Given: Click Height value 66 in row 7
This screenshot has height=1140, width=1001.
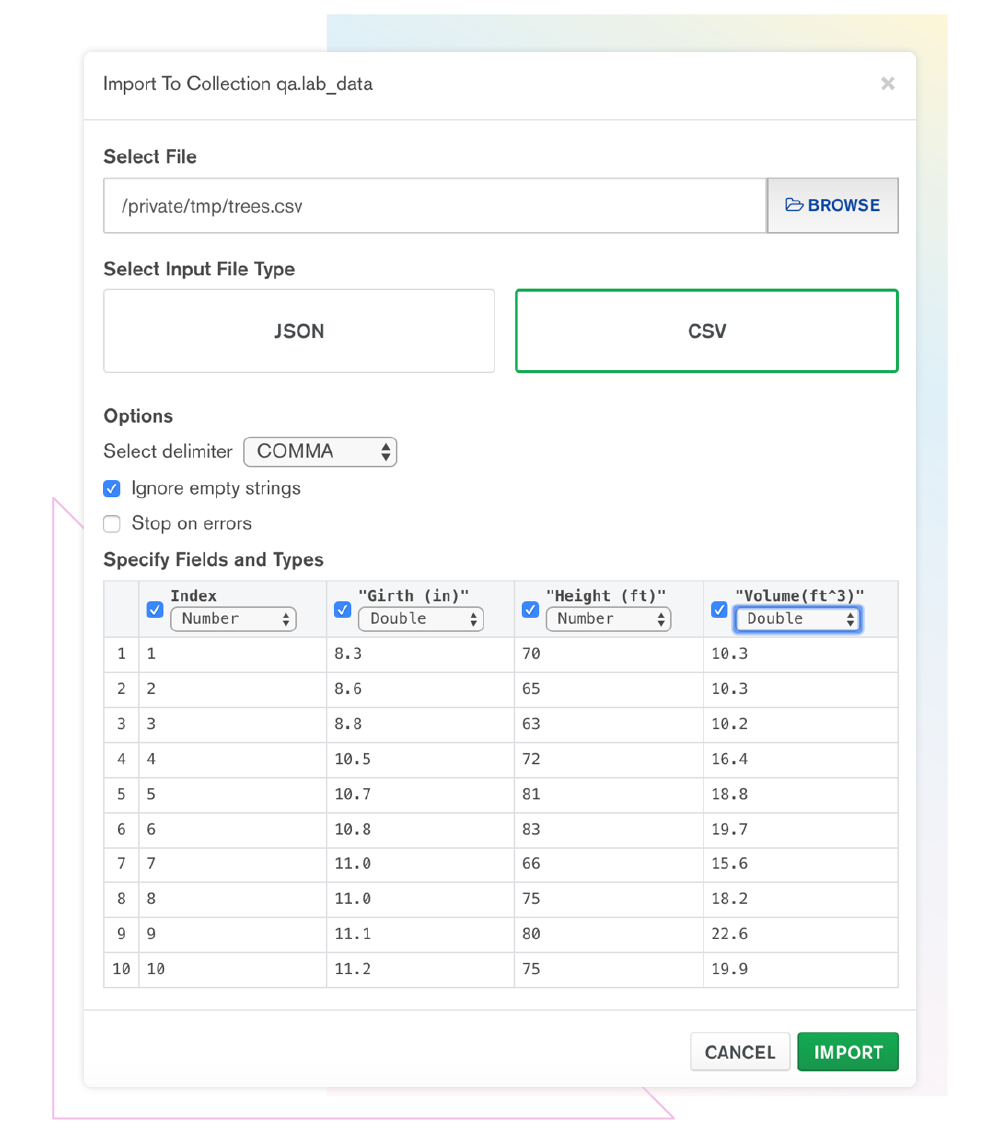Looking at the screenshot, I should click(531, 864).
